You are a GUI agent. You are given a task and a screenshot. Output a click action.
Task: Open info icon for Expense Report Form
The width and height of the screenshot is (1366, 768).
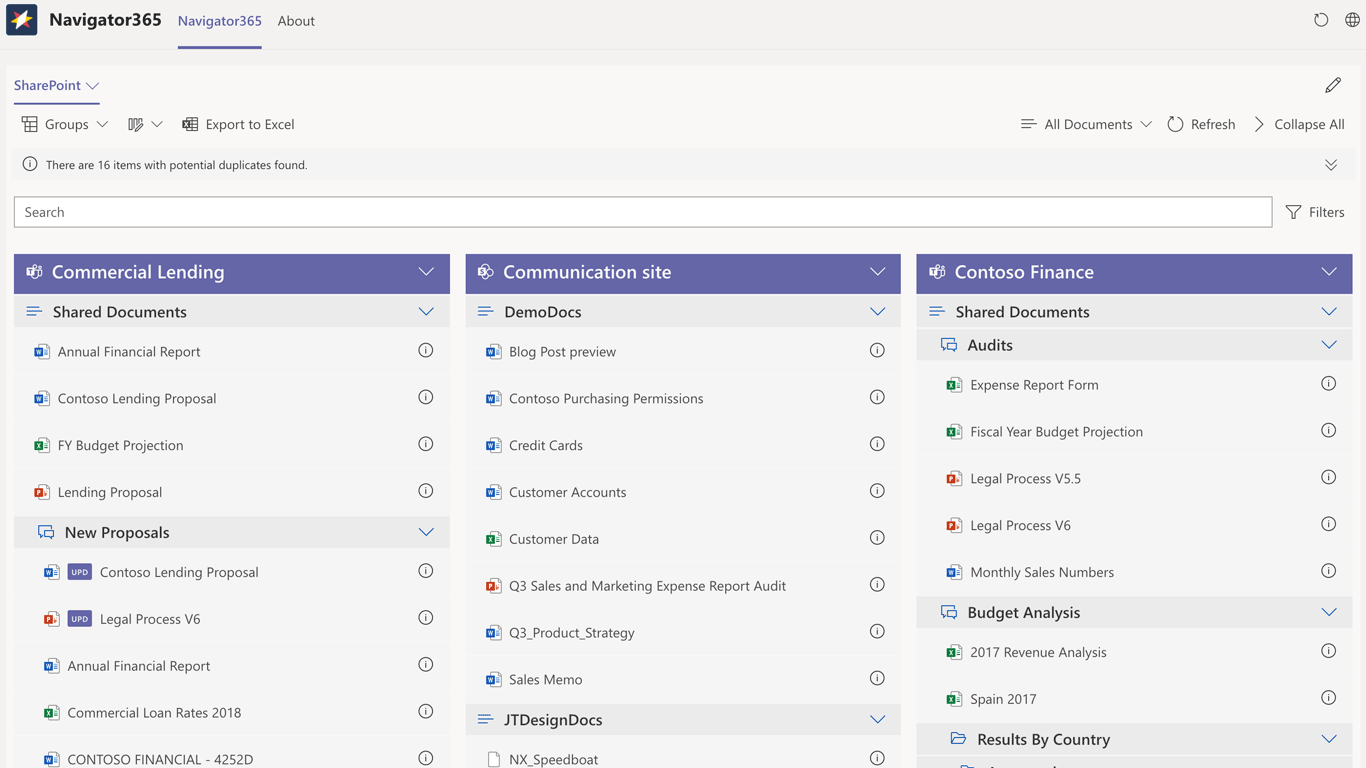tap(1328, 384)
